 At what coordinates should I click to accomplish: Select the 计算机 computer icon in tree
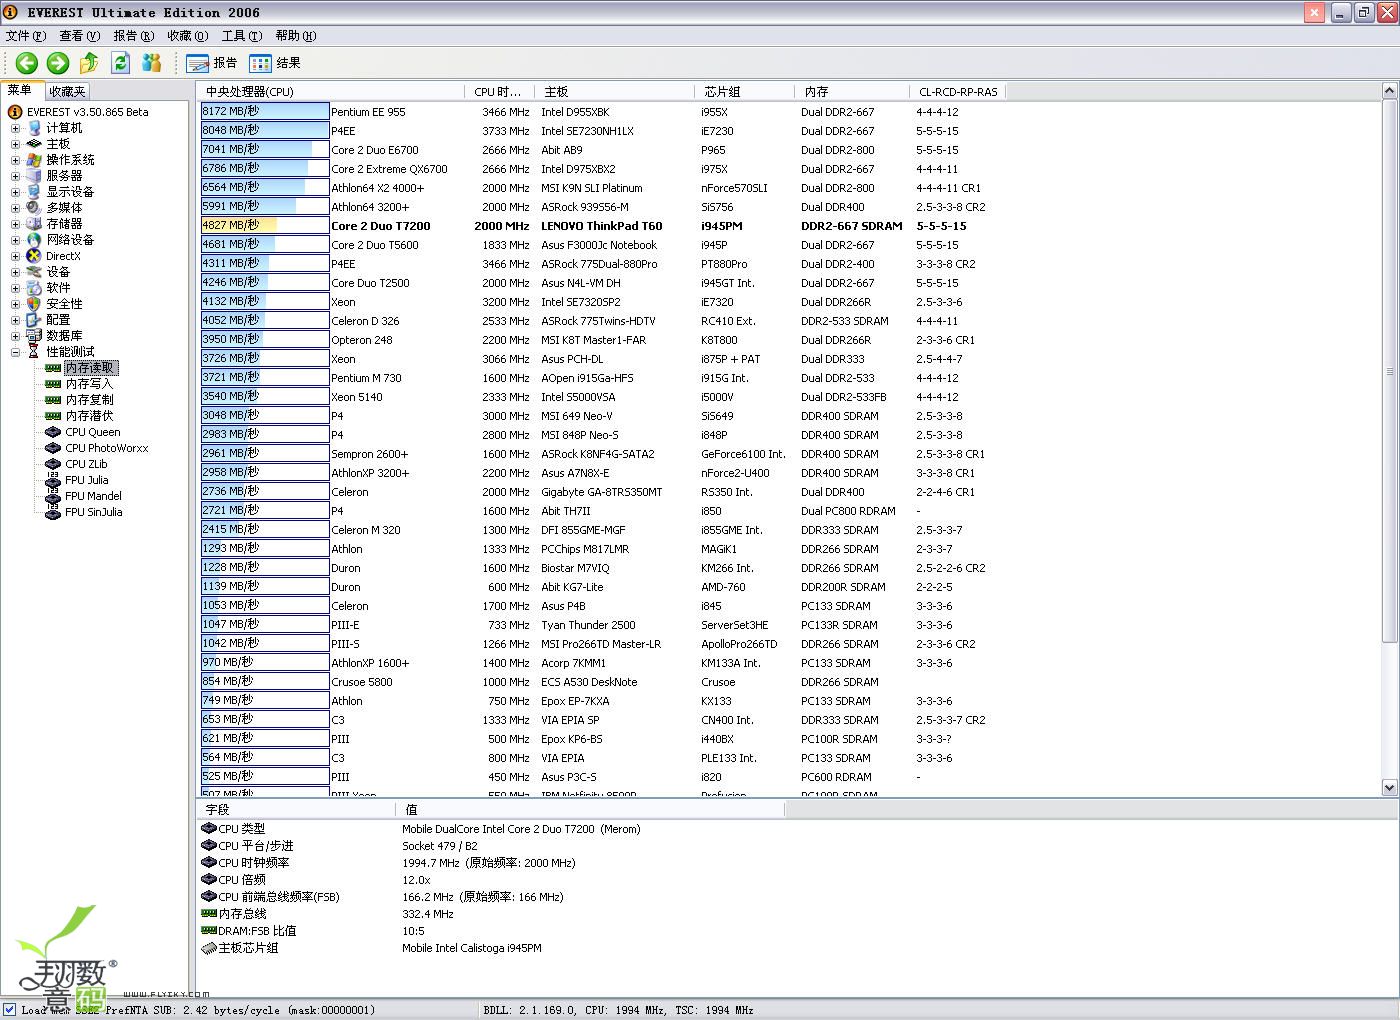(34, 128)
